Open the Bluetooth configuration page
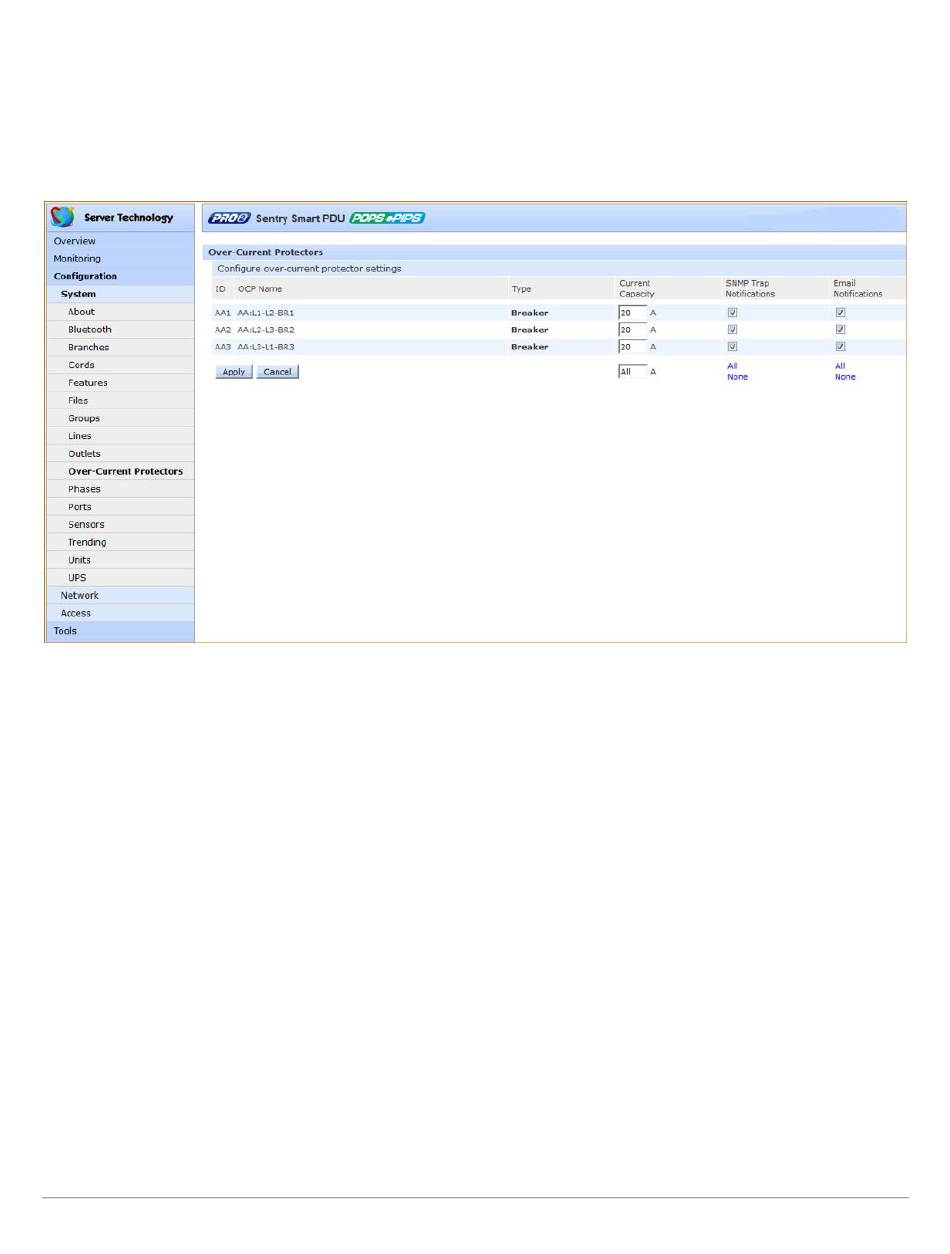The image size is (950, 1254). [x=90, y=329]
